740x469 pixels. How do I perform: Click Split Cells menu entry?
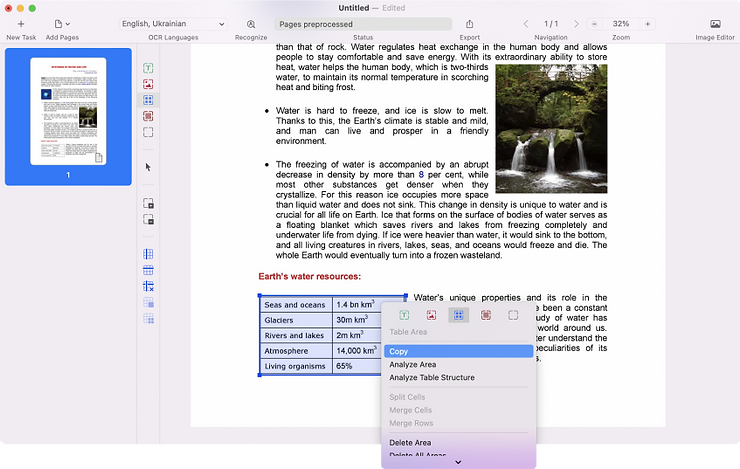pyautogui.click(x=458, y=397)
